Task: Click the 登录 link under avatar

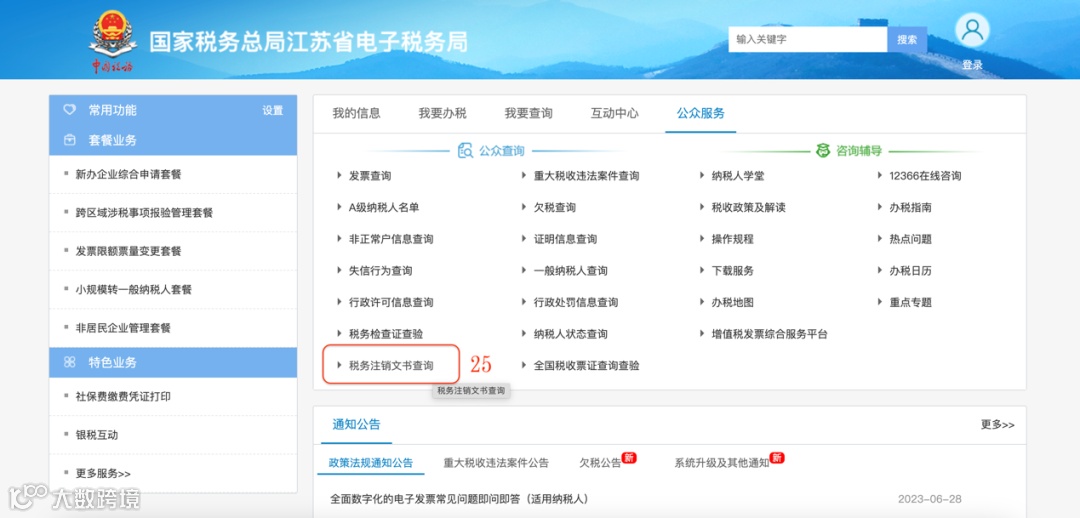Action: (972, 65)
